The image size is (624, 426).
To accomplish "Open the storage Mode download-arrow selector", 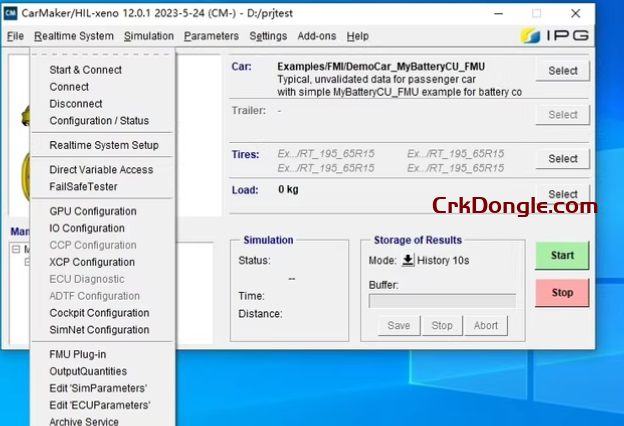I will [408, 260].
